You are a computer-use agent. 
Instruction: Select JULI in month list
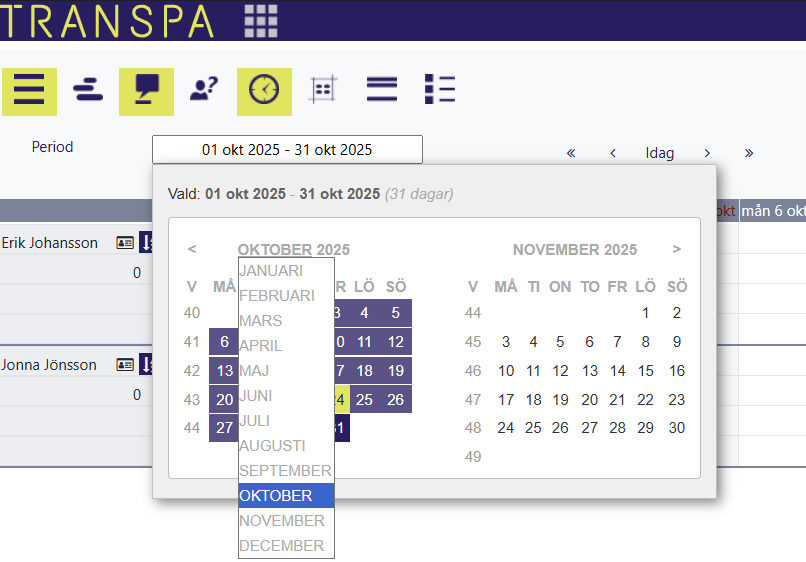[286, 421]
